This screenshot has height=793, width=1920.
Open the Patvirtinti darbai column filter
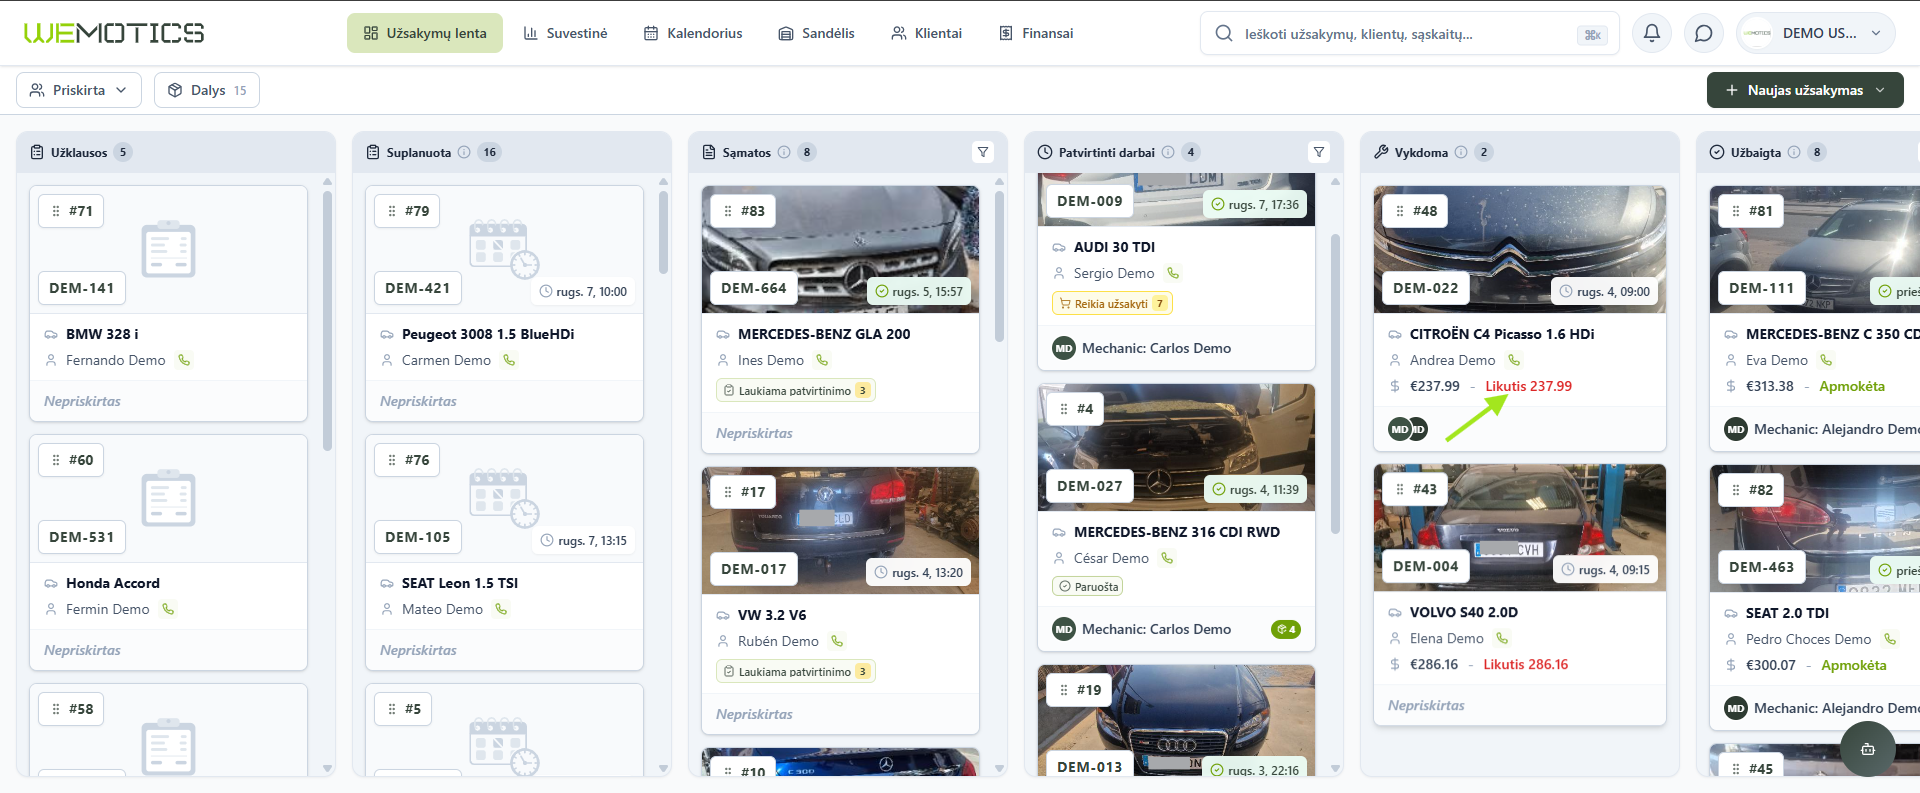(x=1319, y=152)
